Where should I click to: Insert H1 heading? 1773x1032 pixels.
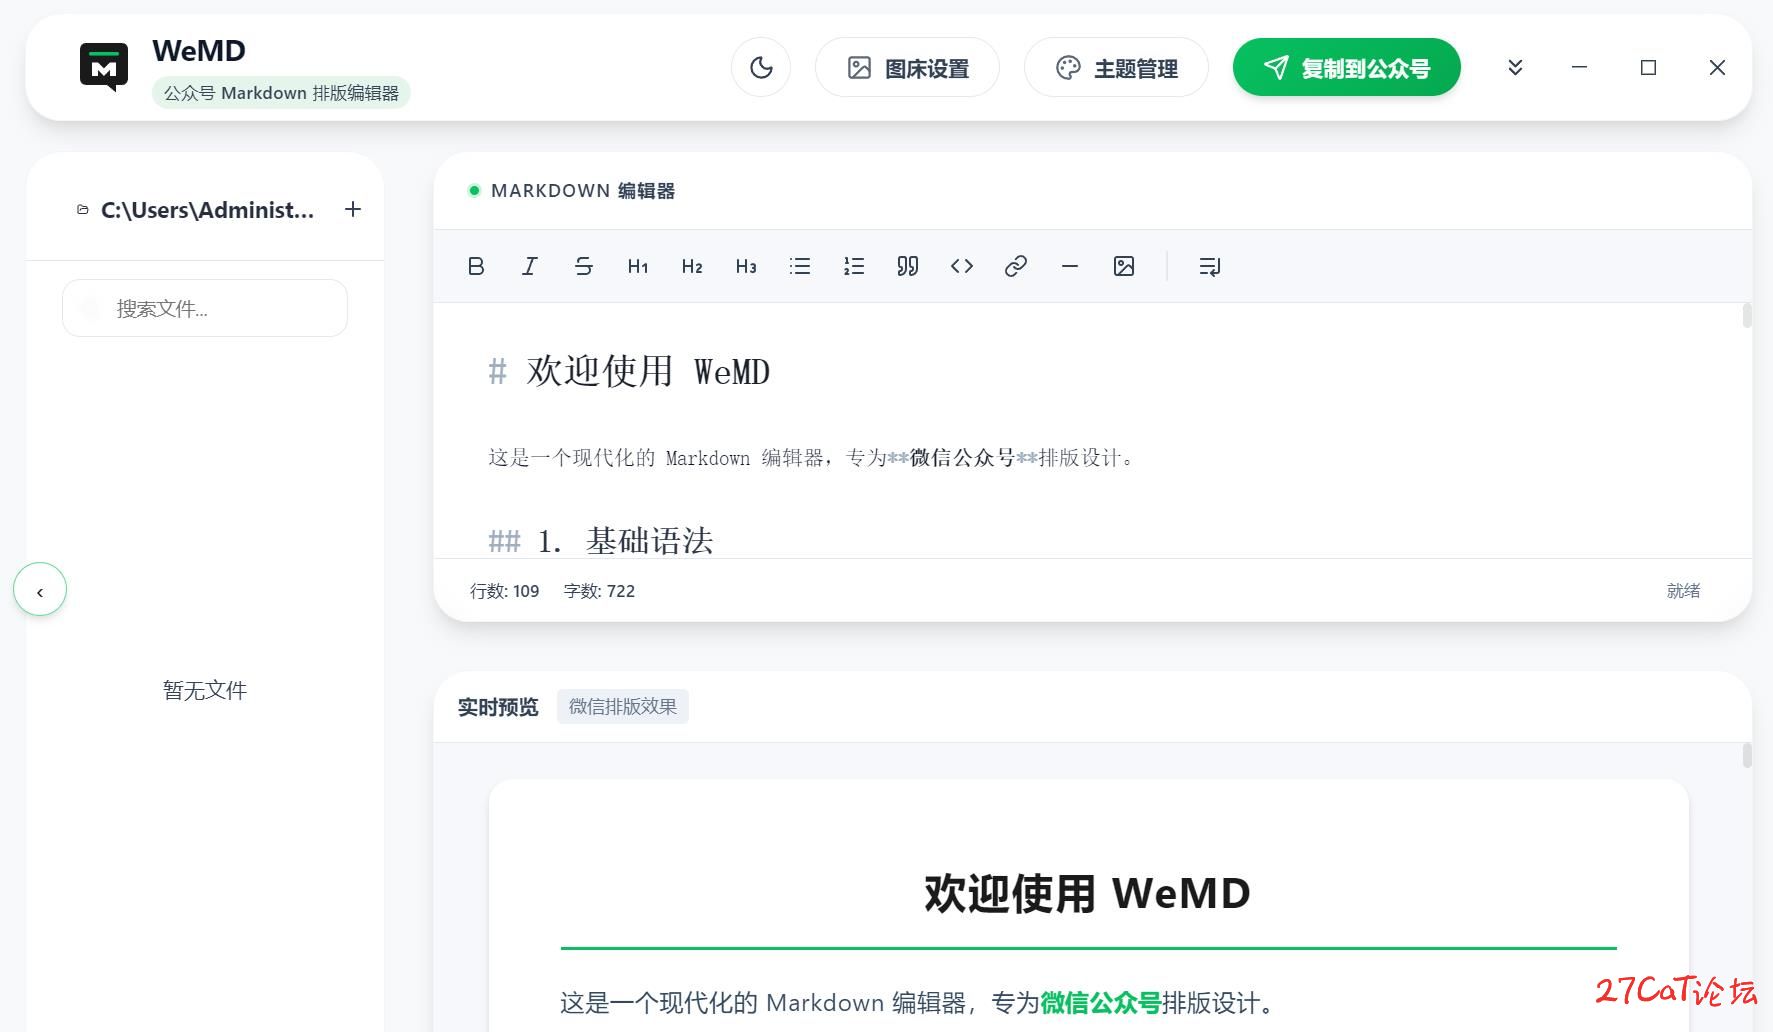coord(638,266)
